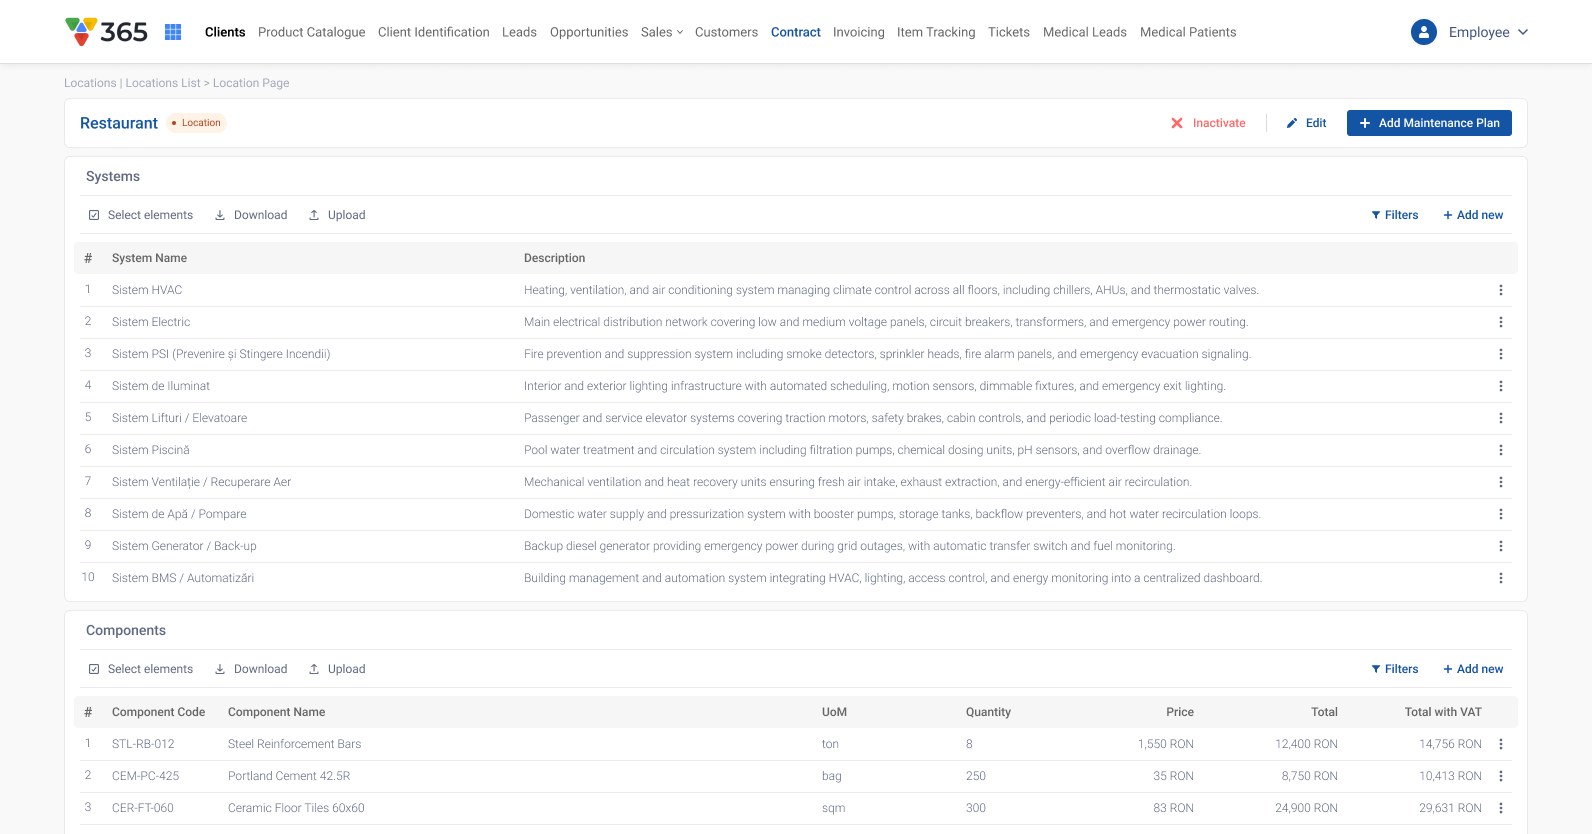Open the Customers menu item
This screenshot has height=834, width=1592.
click(726, 32)
